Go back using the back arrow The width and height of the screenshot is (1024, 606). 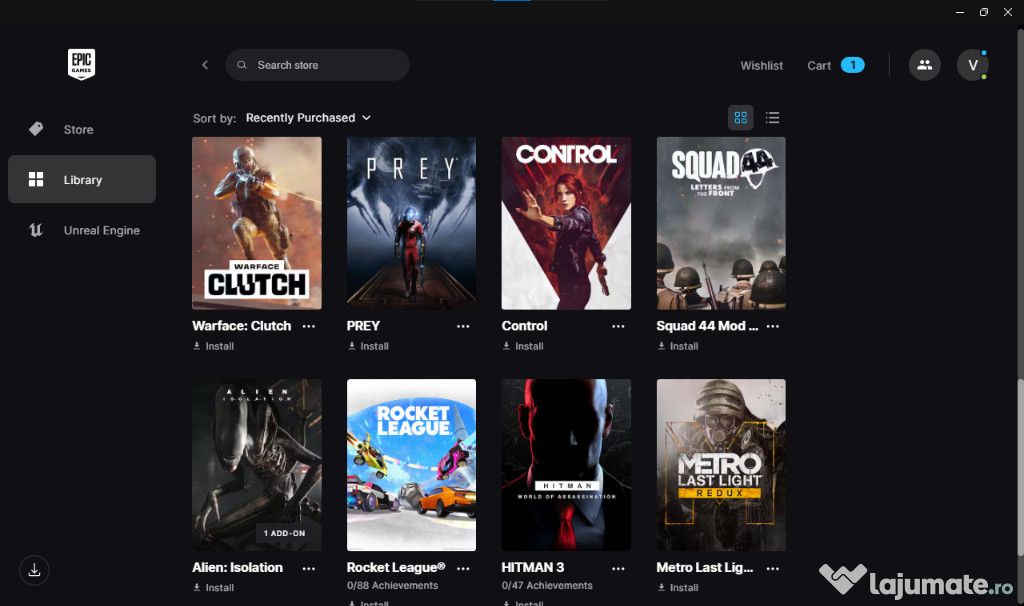click(204, 65)
